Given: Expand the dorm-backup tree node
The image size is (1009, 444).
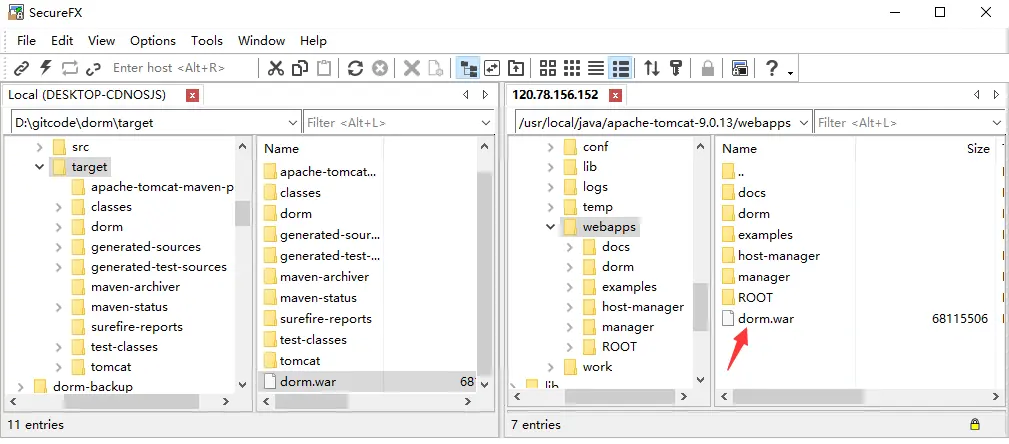Looking at the screenshot, I should pos(21,387).
